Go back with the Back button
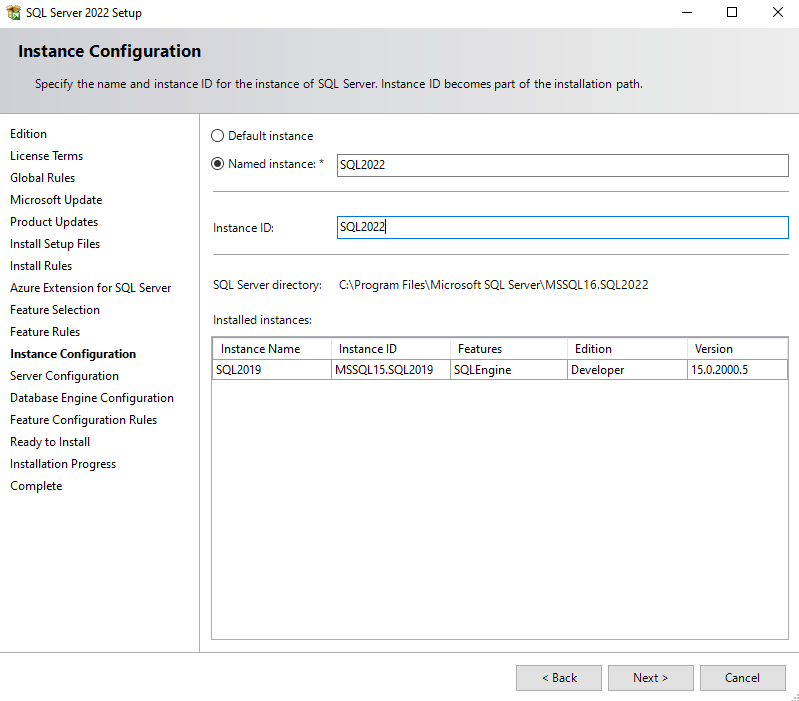This screenshot has height=701, width=799. point(558,678)
